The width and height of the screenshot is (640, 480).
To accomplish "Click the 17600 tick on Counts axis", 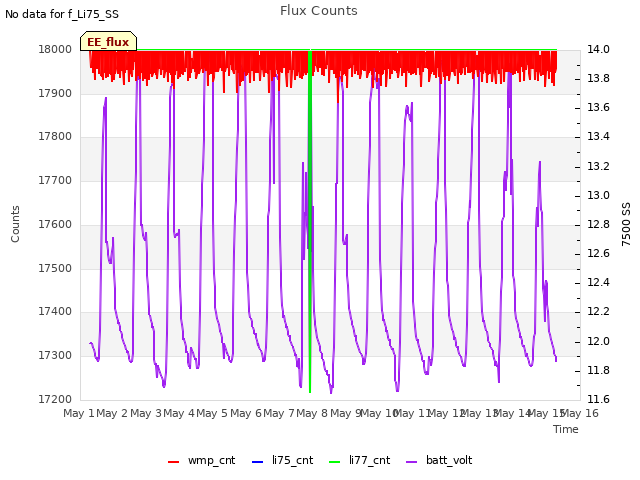I will point(55,224).
